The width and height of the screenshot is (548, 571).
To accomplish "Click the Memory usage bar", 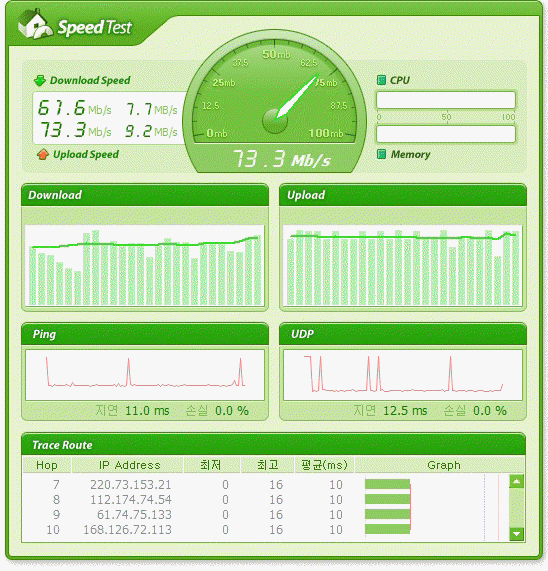I will pos(446,134).
